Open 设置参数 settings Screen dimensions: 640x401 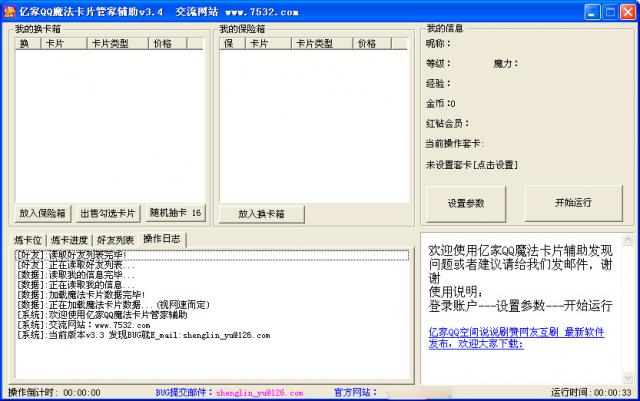click(466, 203)
